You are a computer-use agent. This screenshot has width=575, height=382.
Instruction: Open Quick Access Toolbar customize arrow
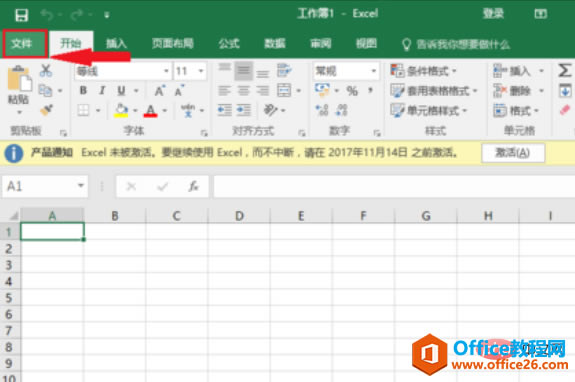(x=107, y=15)
